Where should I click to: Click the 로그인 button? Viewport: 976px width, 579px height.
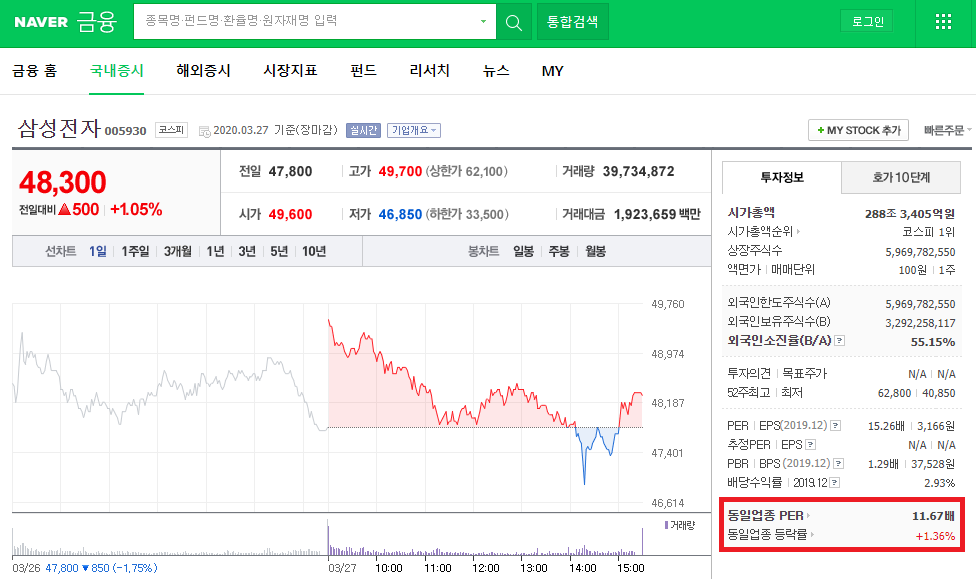[868, 21]
